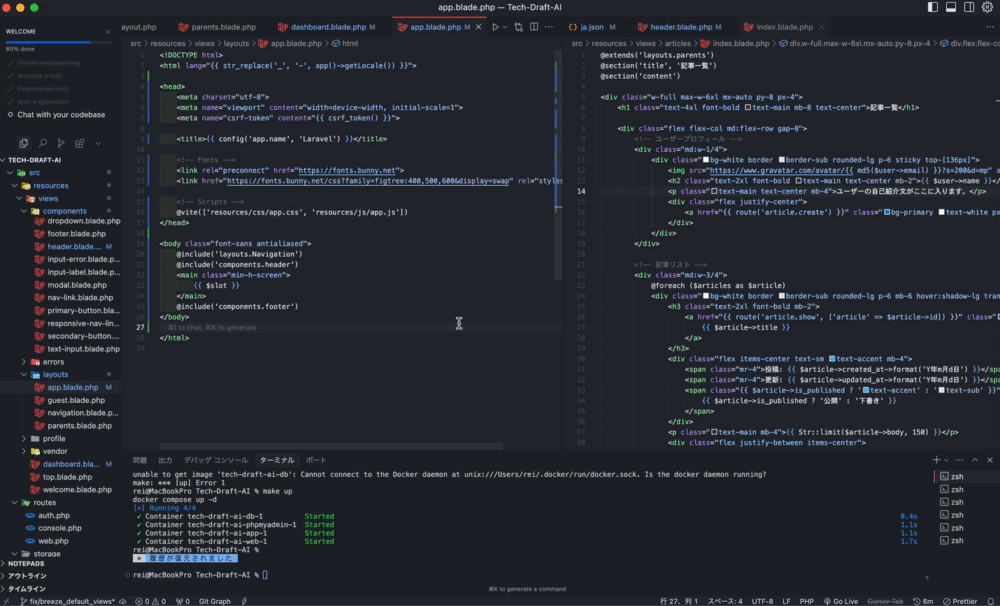Click Go Live in status bar
Screen dimensions: 1000x606
(x=841, y=602)
